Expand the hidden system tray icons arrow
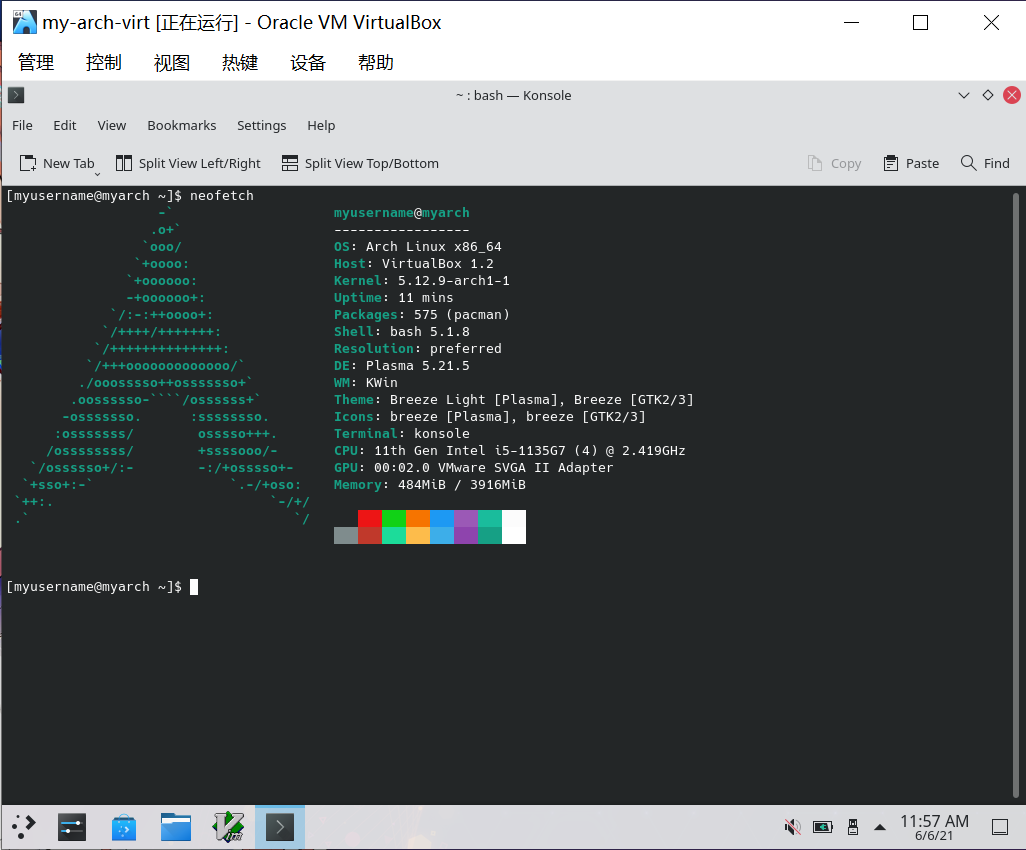The image size is (1026, 850). [880, 827]
